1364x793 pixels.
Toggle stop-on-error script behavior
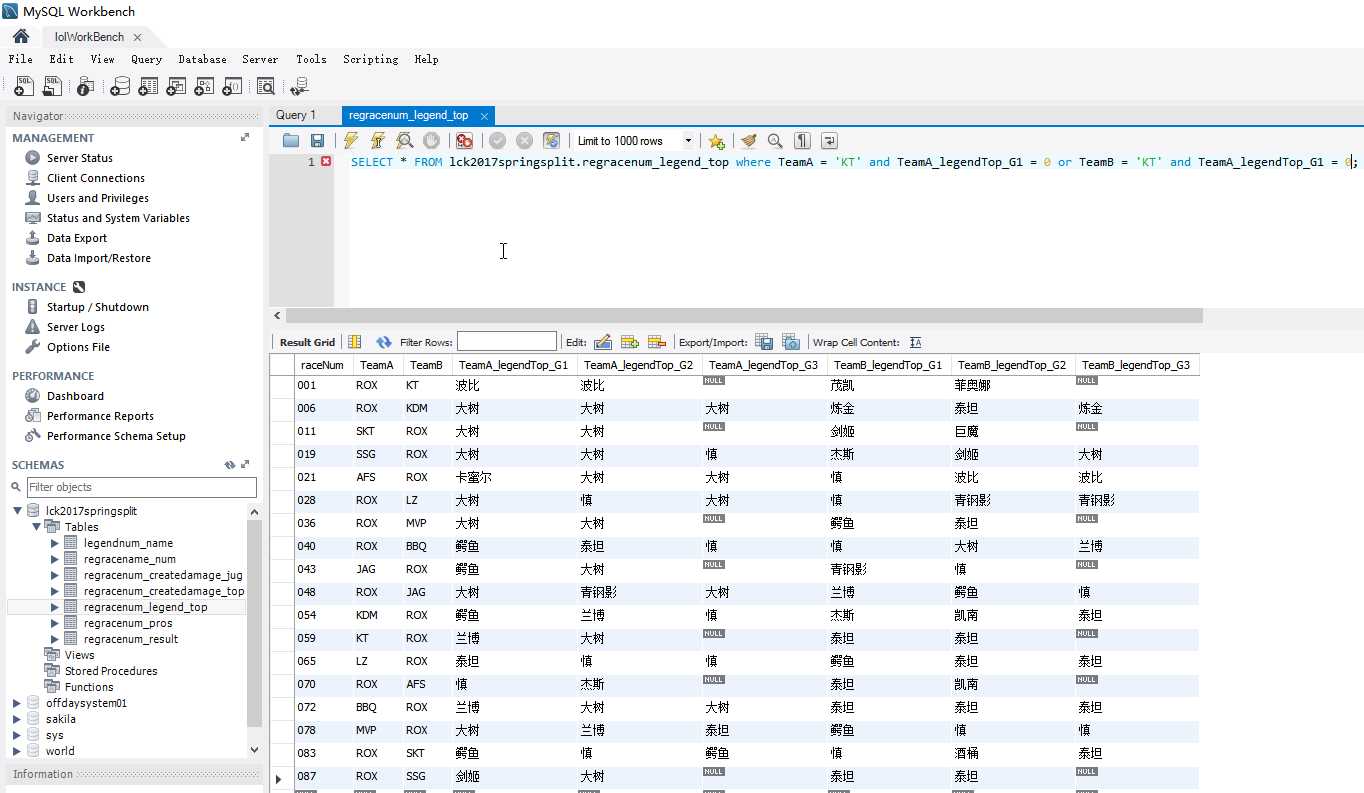point(464,141)
